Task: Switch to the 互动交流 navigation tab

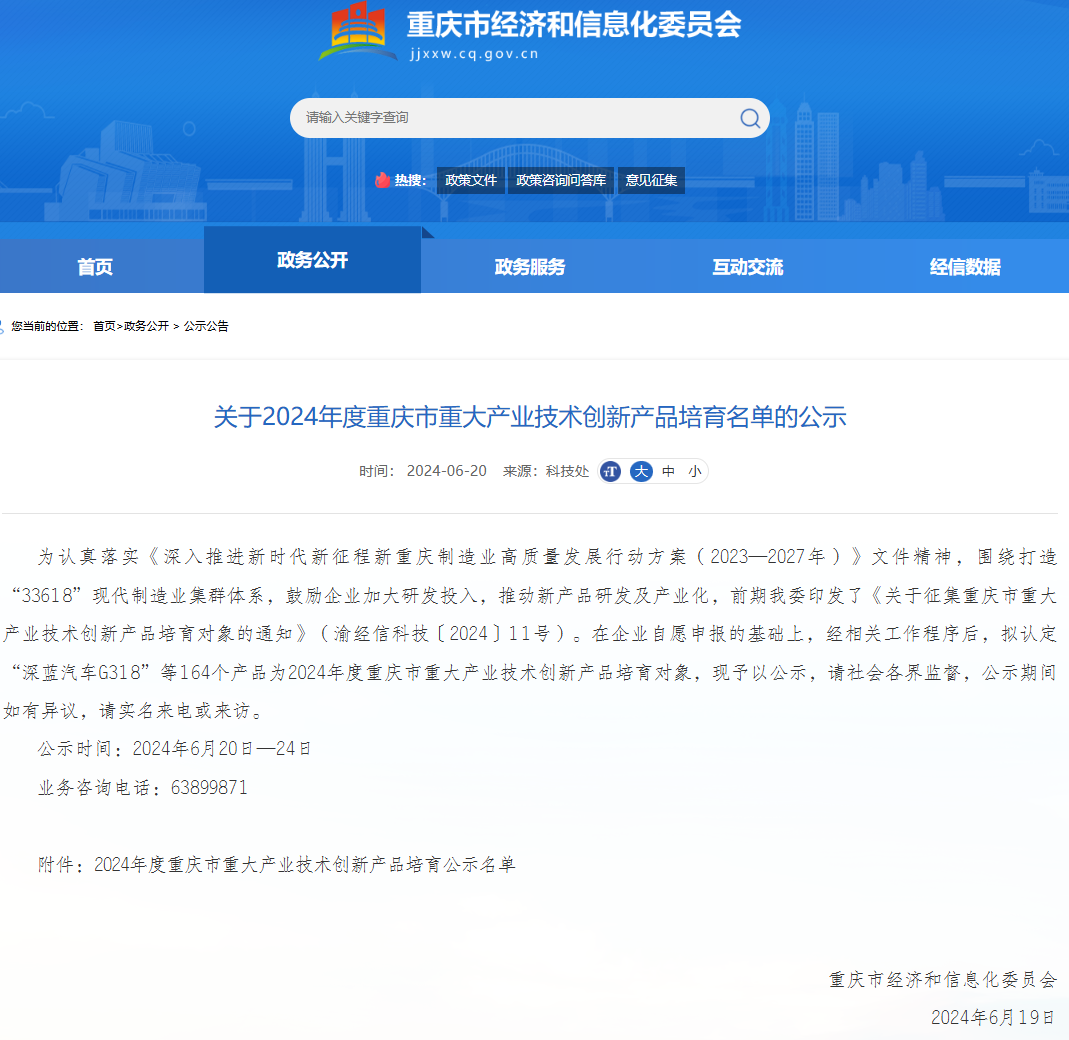Action: [747, 267]
